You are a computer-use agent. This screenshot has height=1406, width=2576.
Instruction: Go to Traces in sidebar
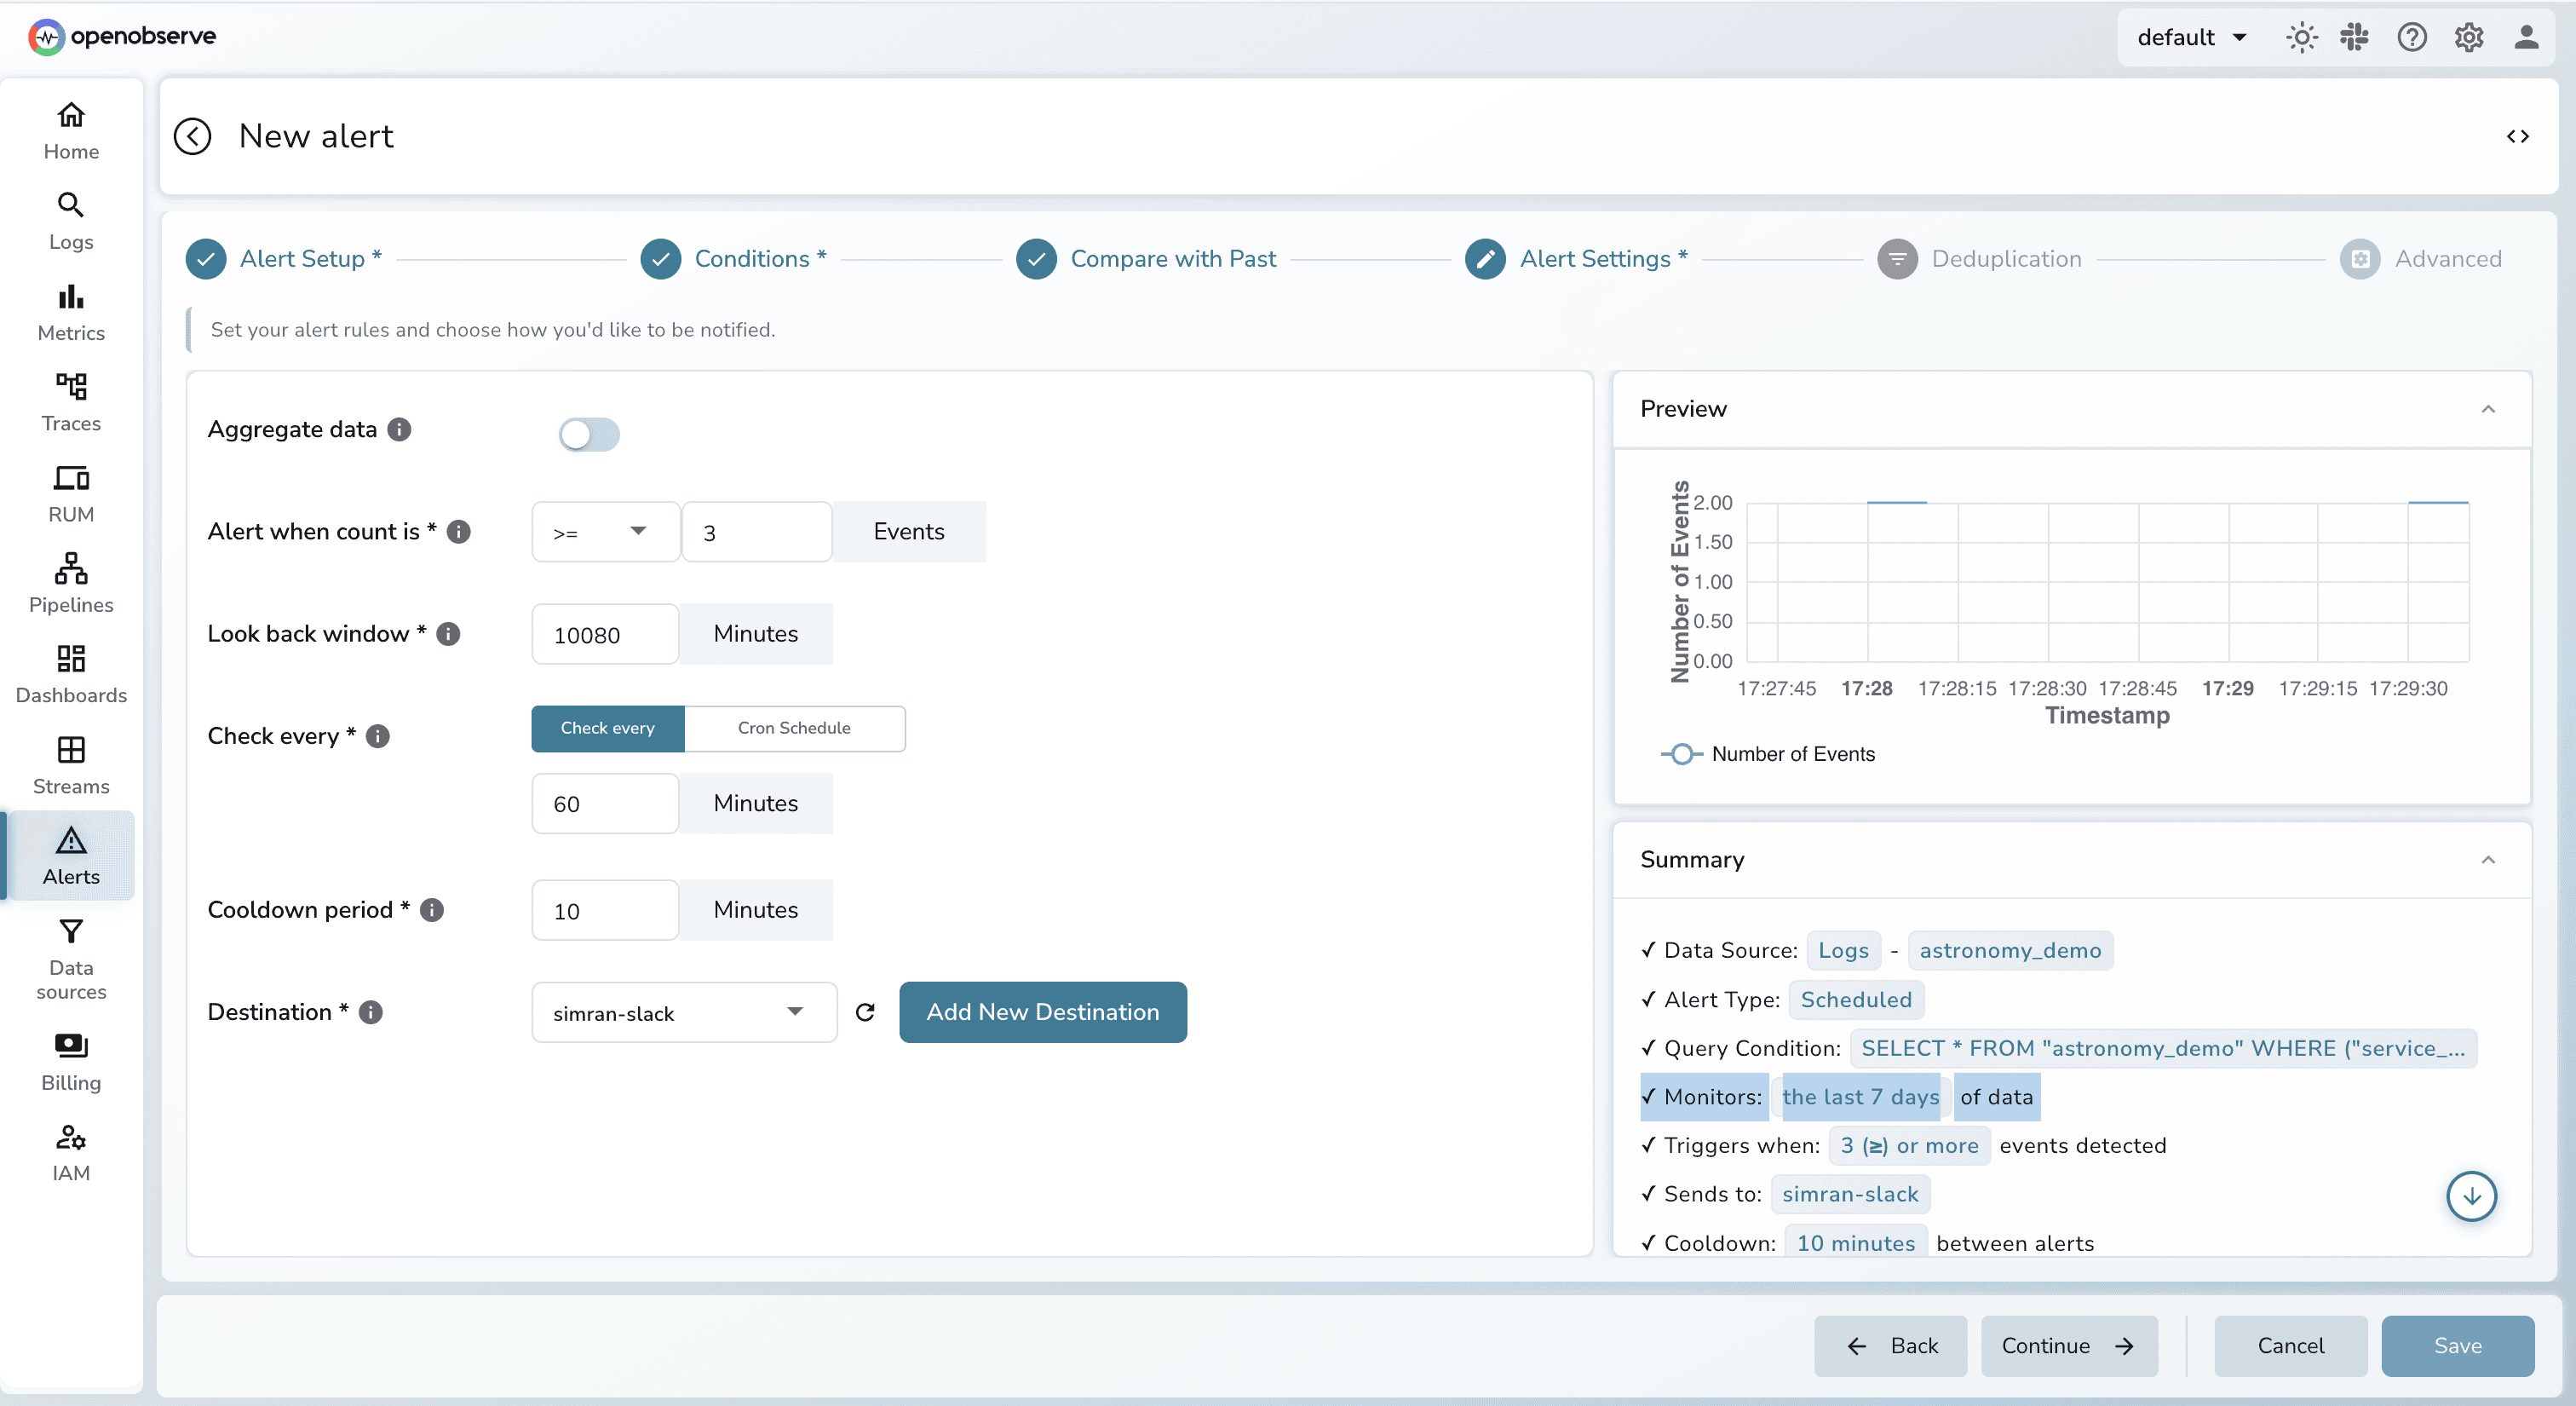(x=71, y=401)
